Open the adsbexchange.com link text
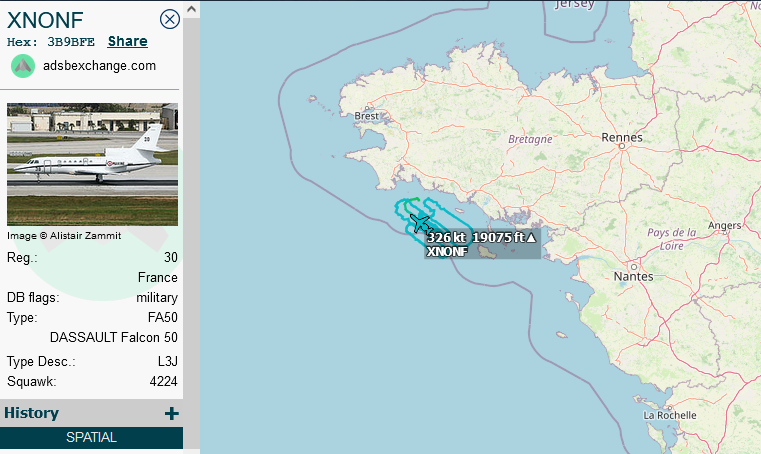Screen dimensions: 761x454 coord(99,66)
